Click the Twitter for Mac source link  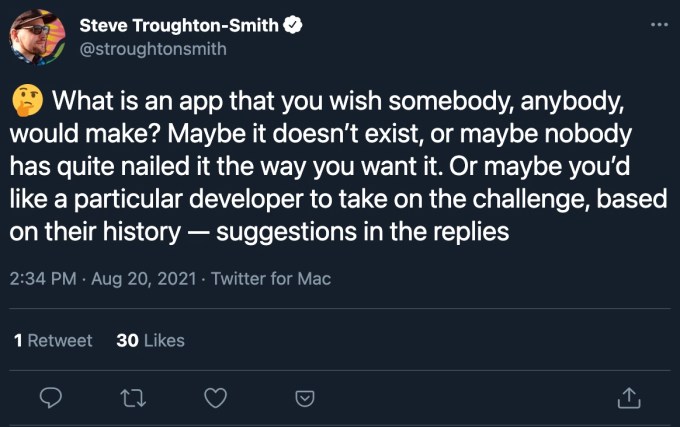(271, 279)
